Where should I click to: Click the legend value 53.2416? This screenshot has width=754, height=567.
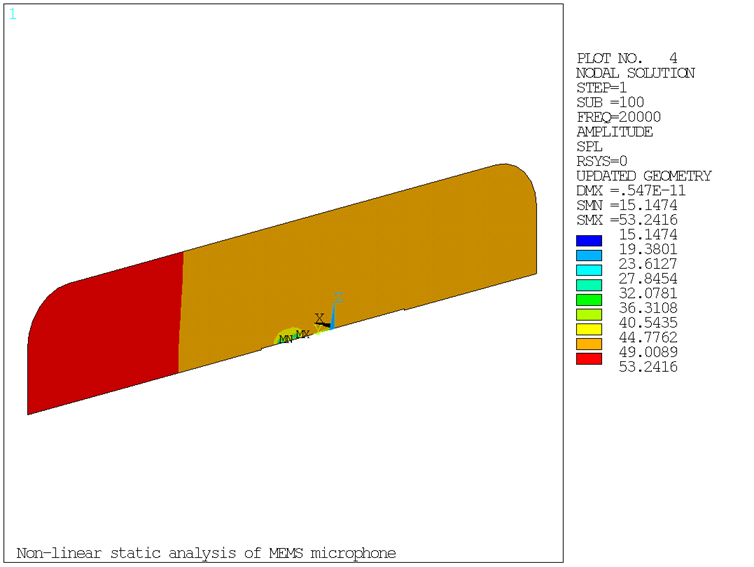tap(648, 367)
